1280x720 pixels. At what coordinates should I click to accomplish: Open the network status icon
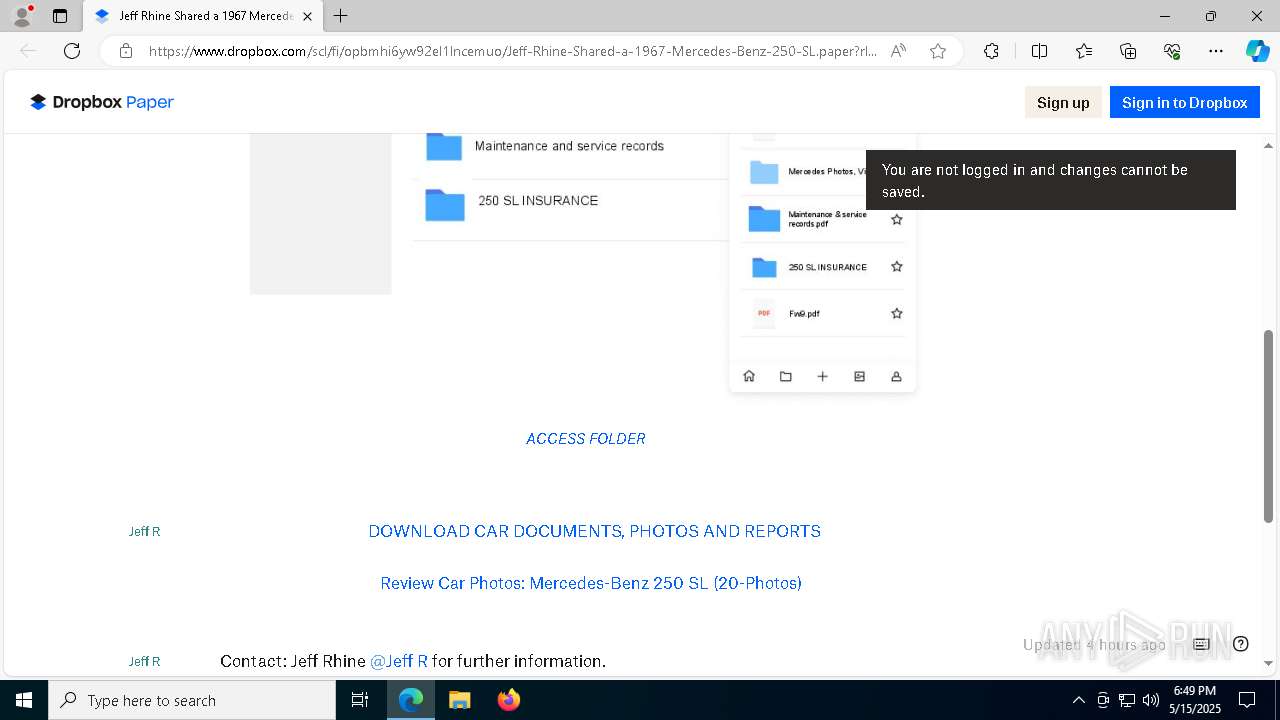pos(1127,700)
